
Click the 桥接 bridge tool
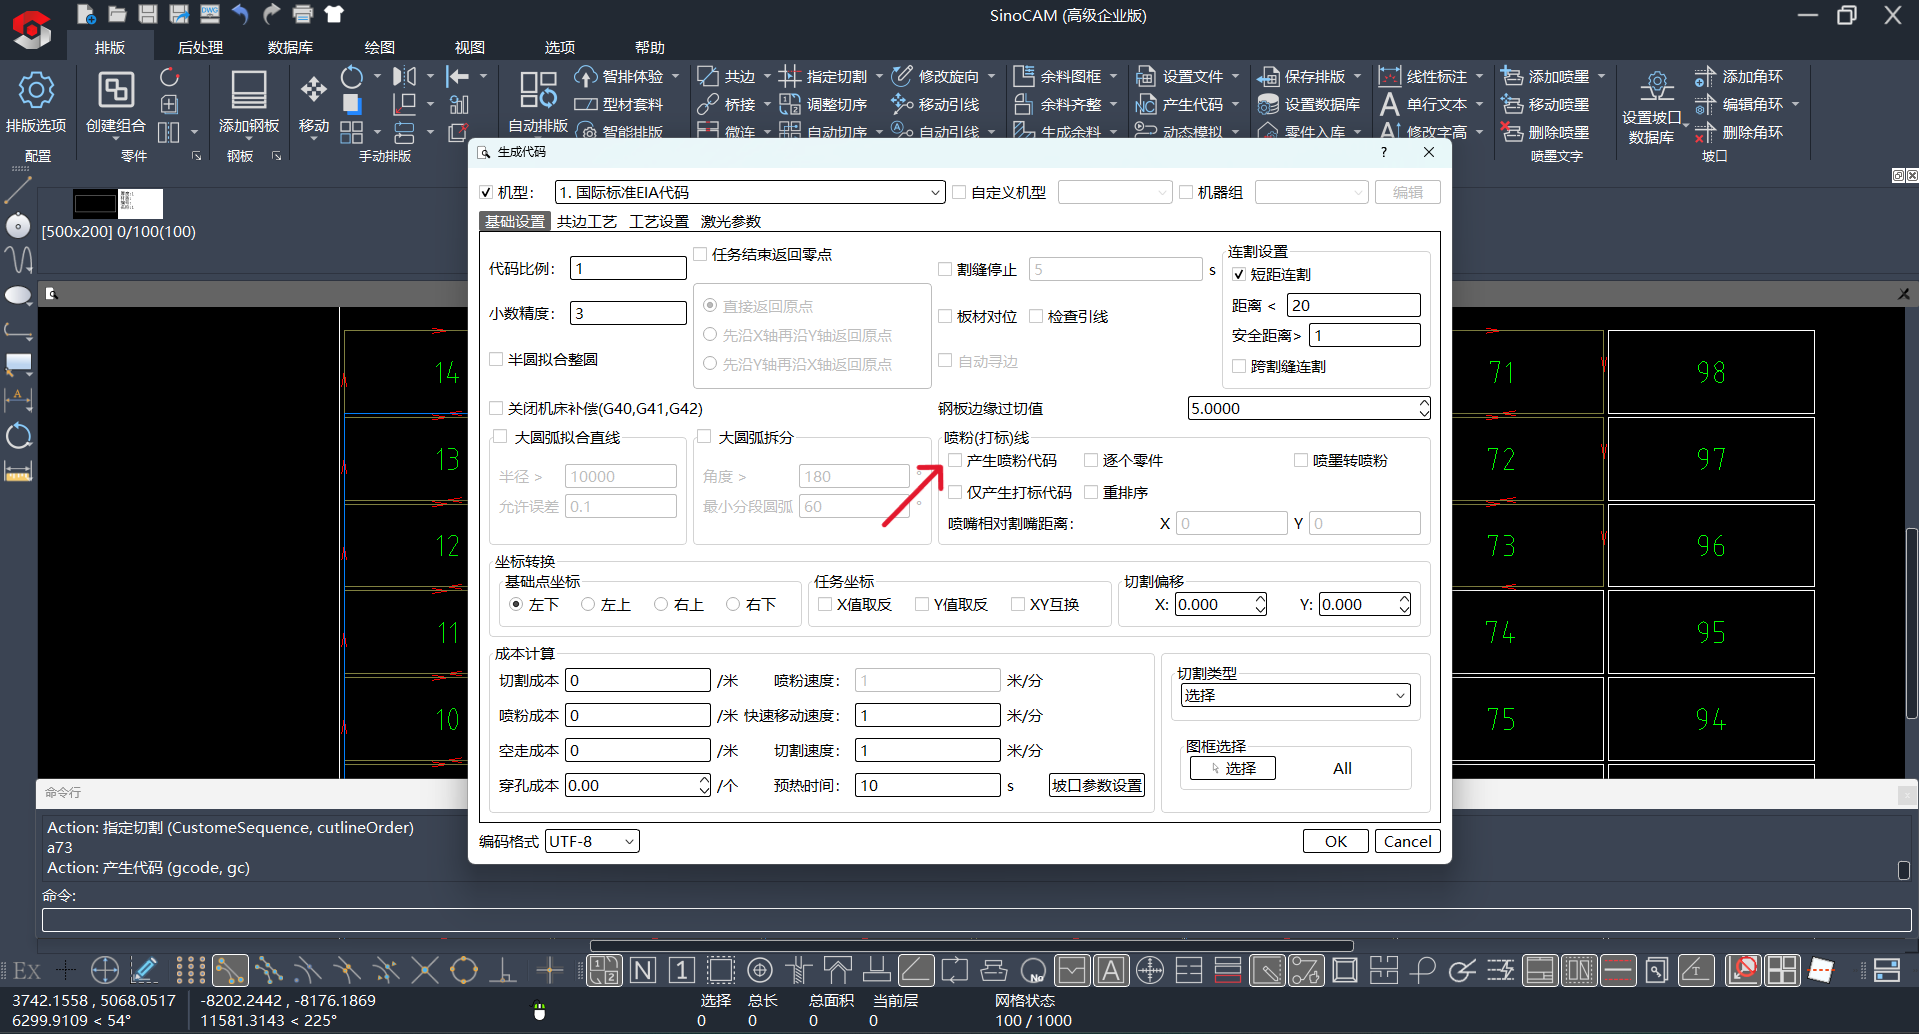click(x=727, y=104)
